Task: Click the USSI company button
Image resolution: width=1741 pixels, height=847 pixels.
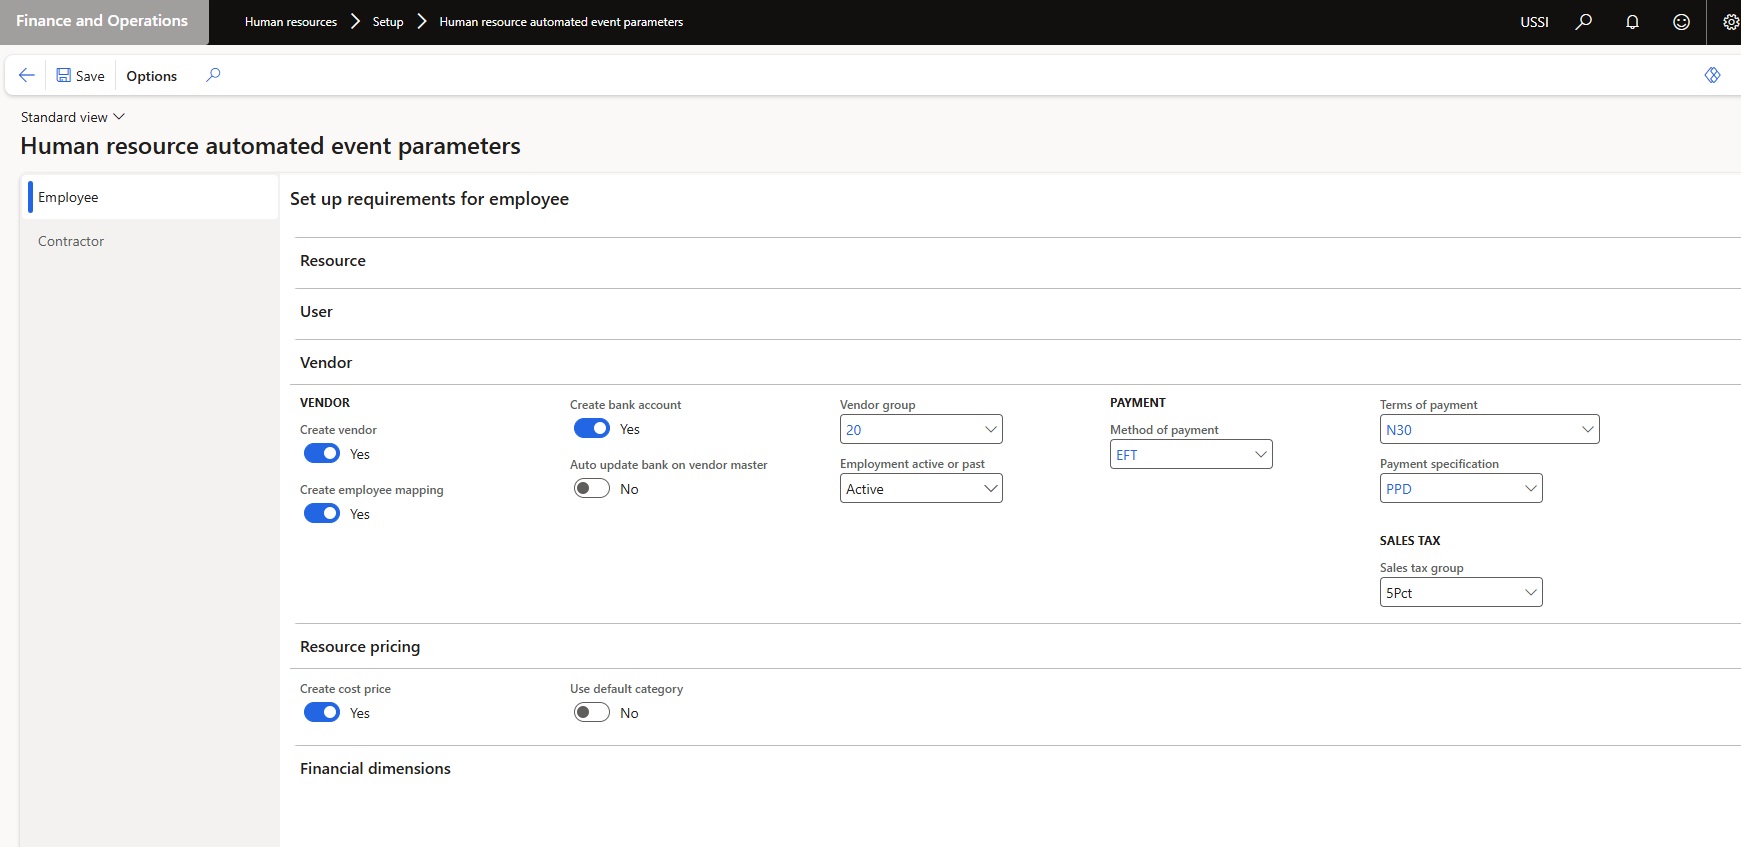Action: pos(1534,22)
